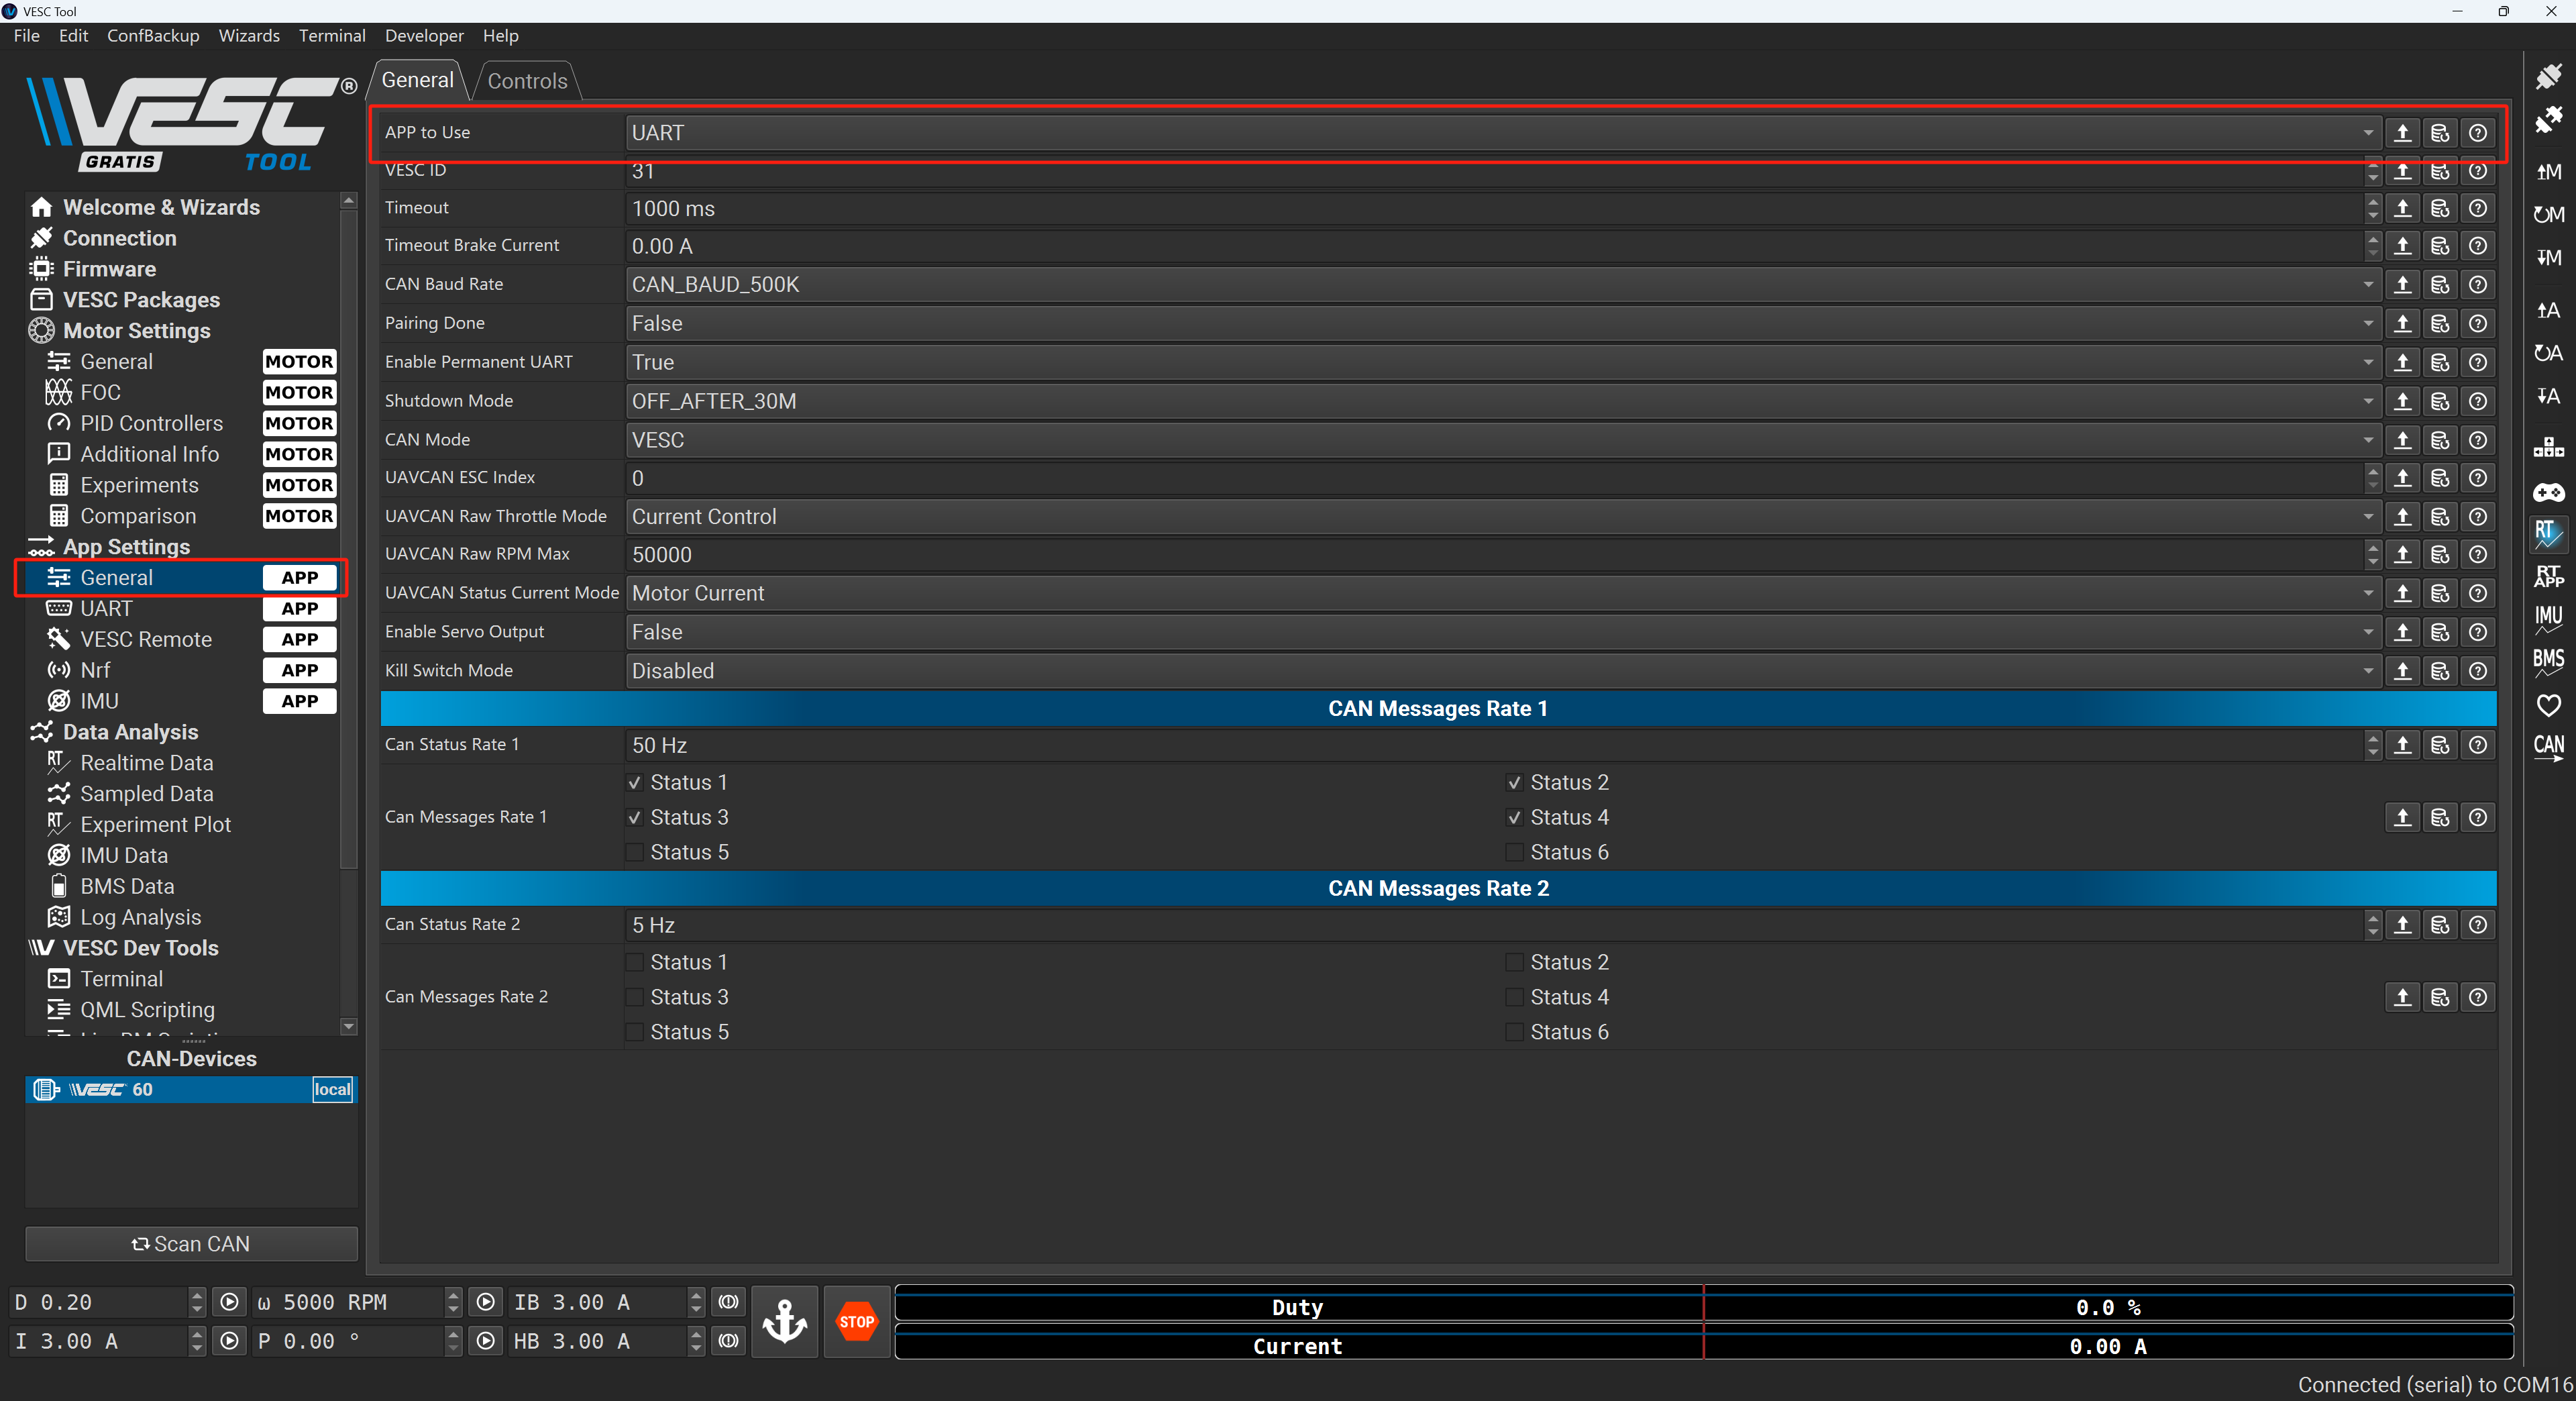The image size is (2576, 1401).
Task: Click read-default icon for CAN Mode row
Action: pyautogui.click(x=2440, y=440)
